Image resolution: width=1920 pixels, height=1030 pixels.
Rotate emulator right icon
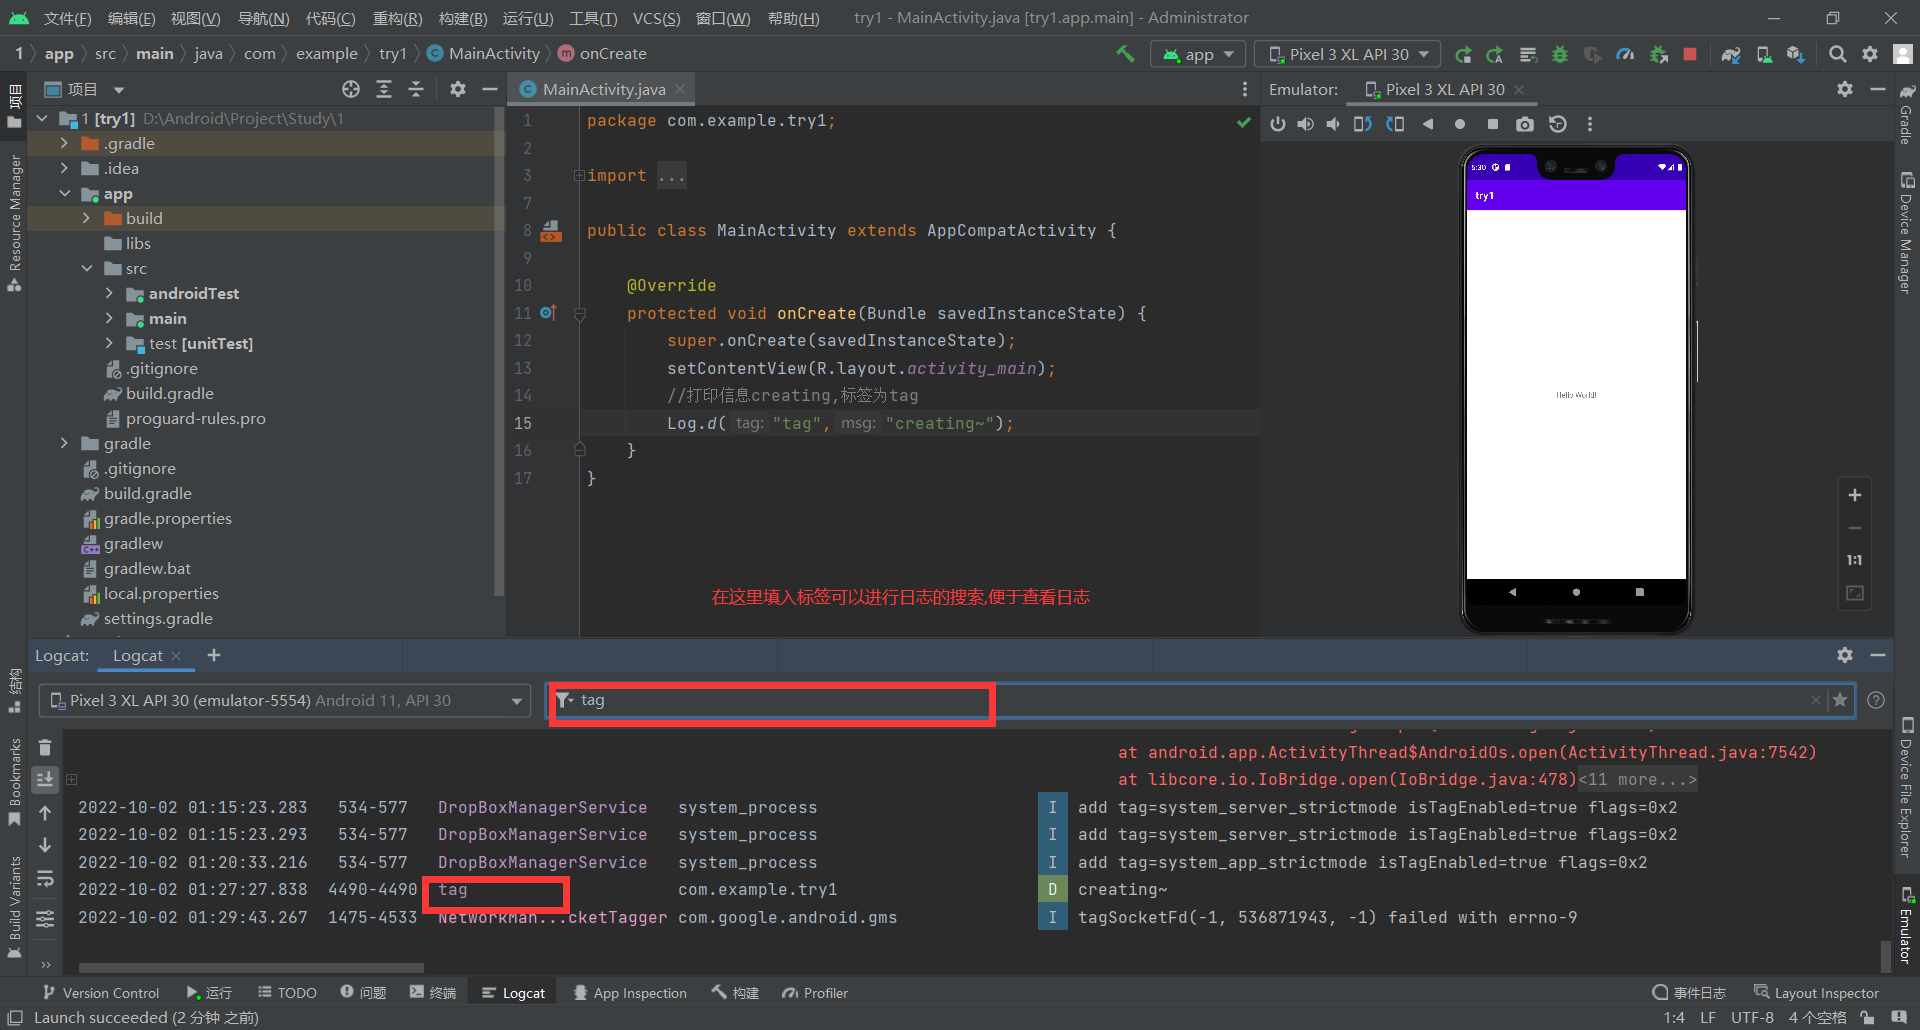[1395, 124]
